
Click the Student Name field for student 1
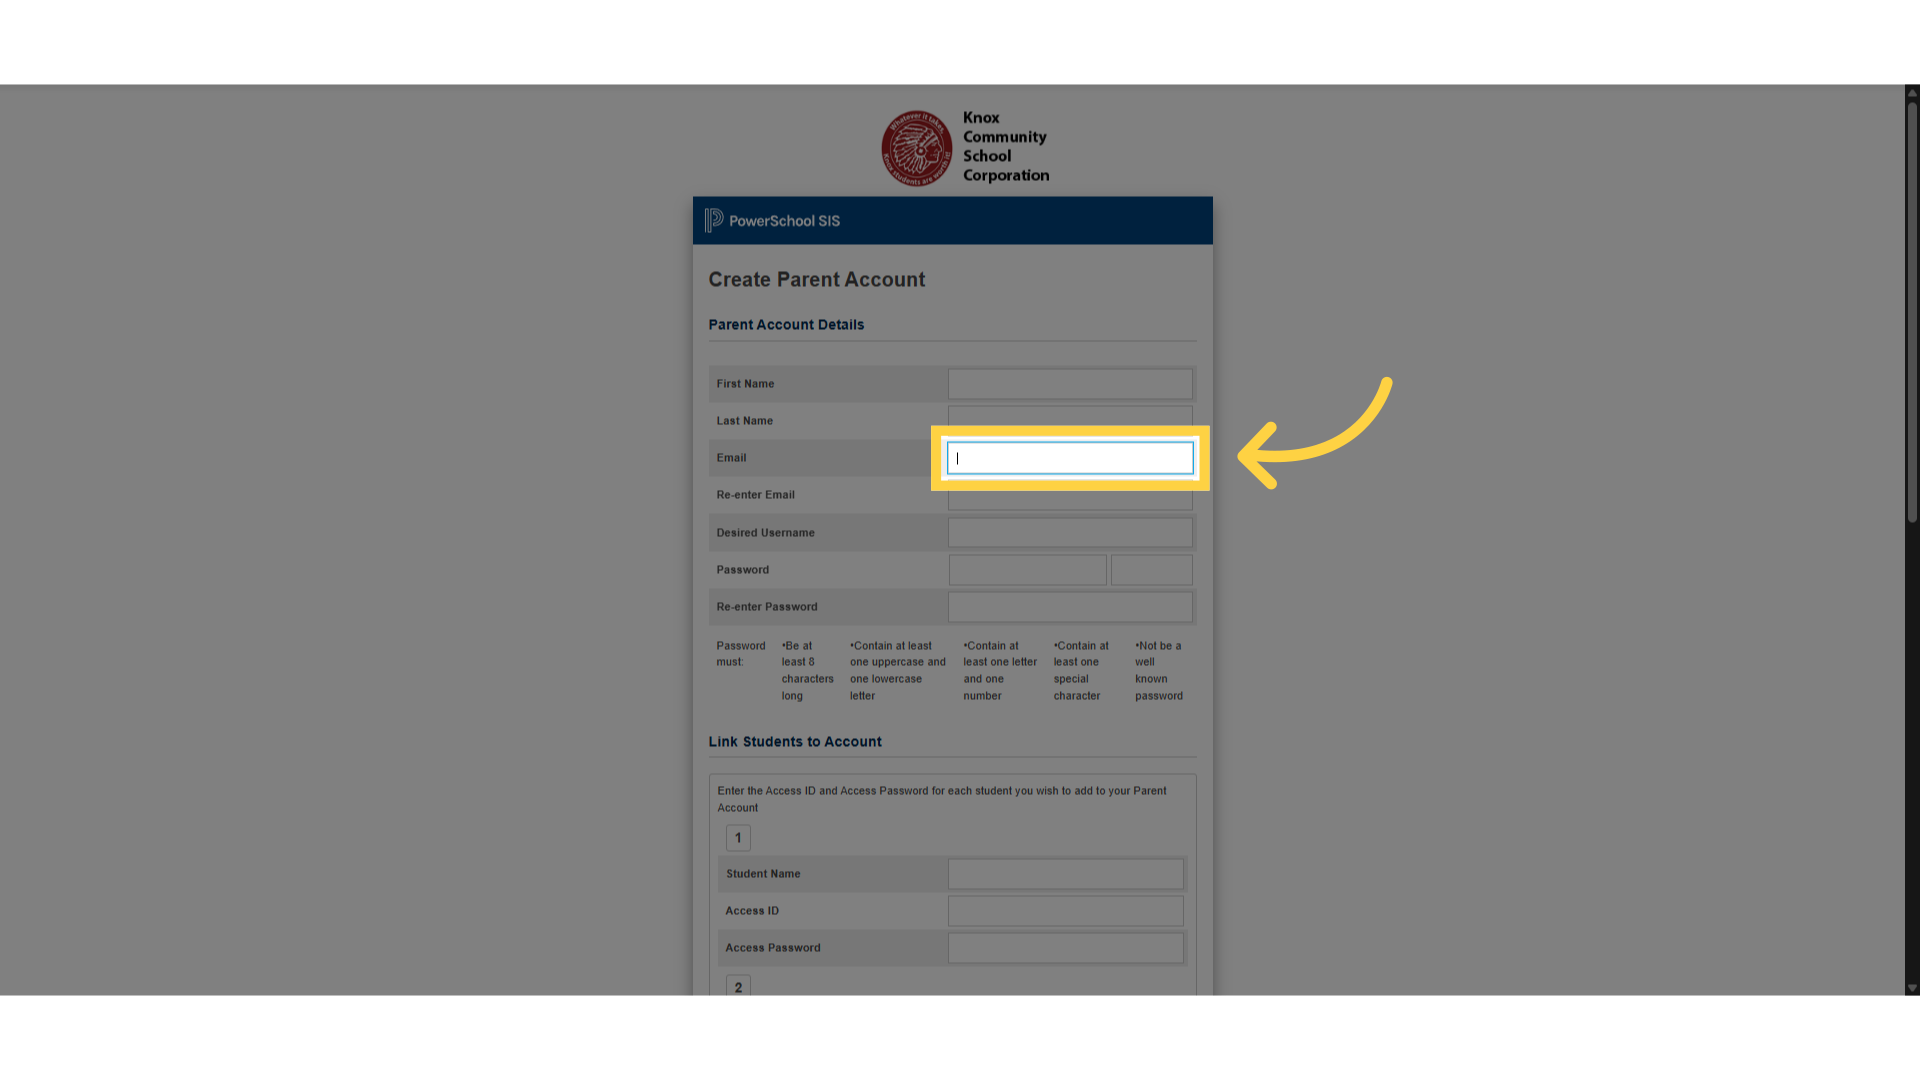click(1065, 874)
